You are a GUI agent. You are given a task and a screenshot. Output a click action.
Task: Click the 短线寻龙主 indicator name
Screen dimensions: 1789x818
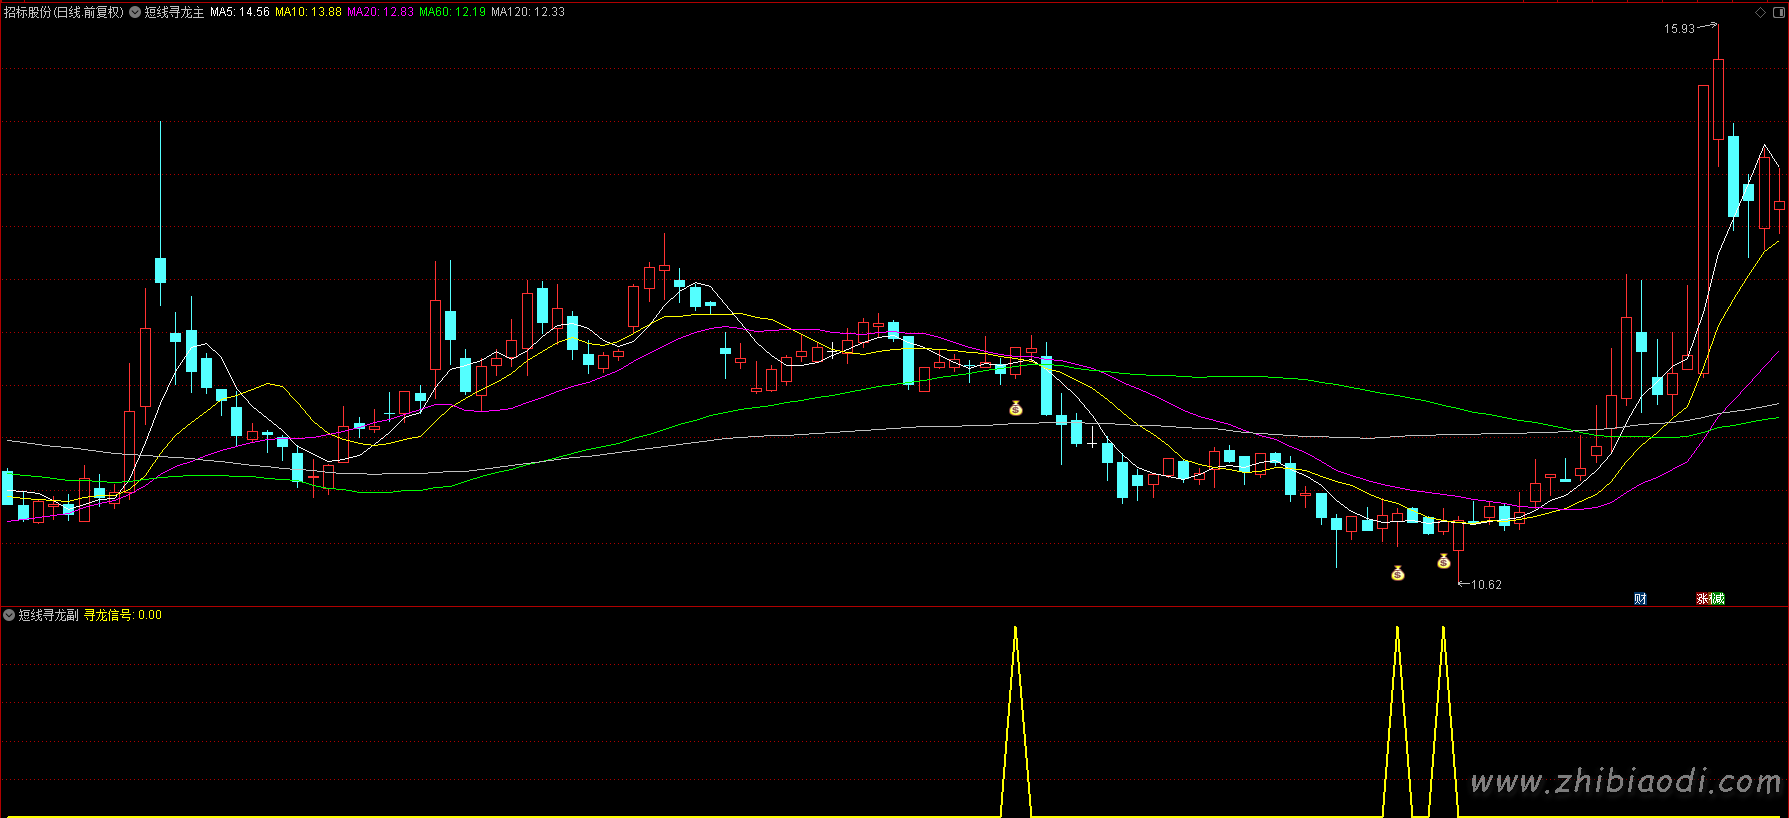174,12
